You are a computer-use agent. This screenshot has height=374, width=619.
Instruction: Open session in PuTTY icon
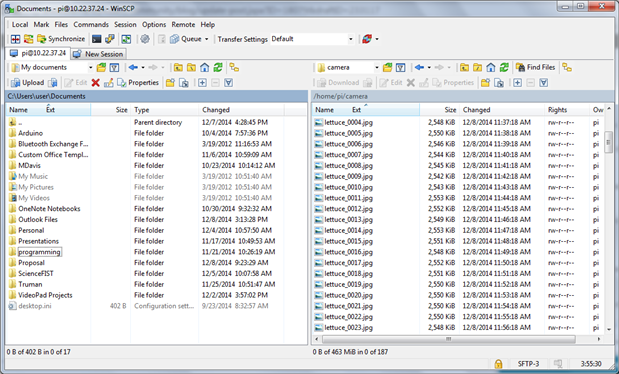click(x=110, y=39)
